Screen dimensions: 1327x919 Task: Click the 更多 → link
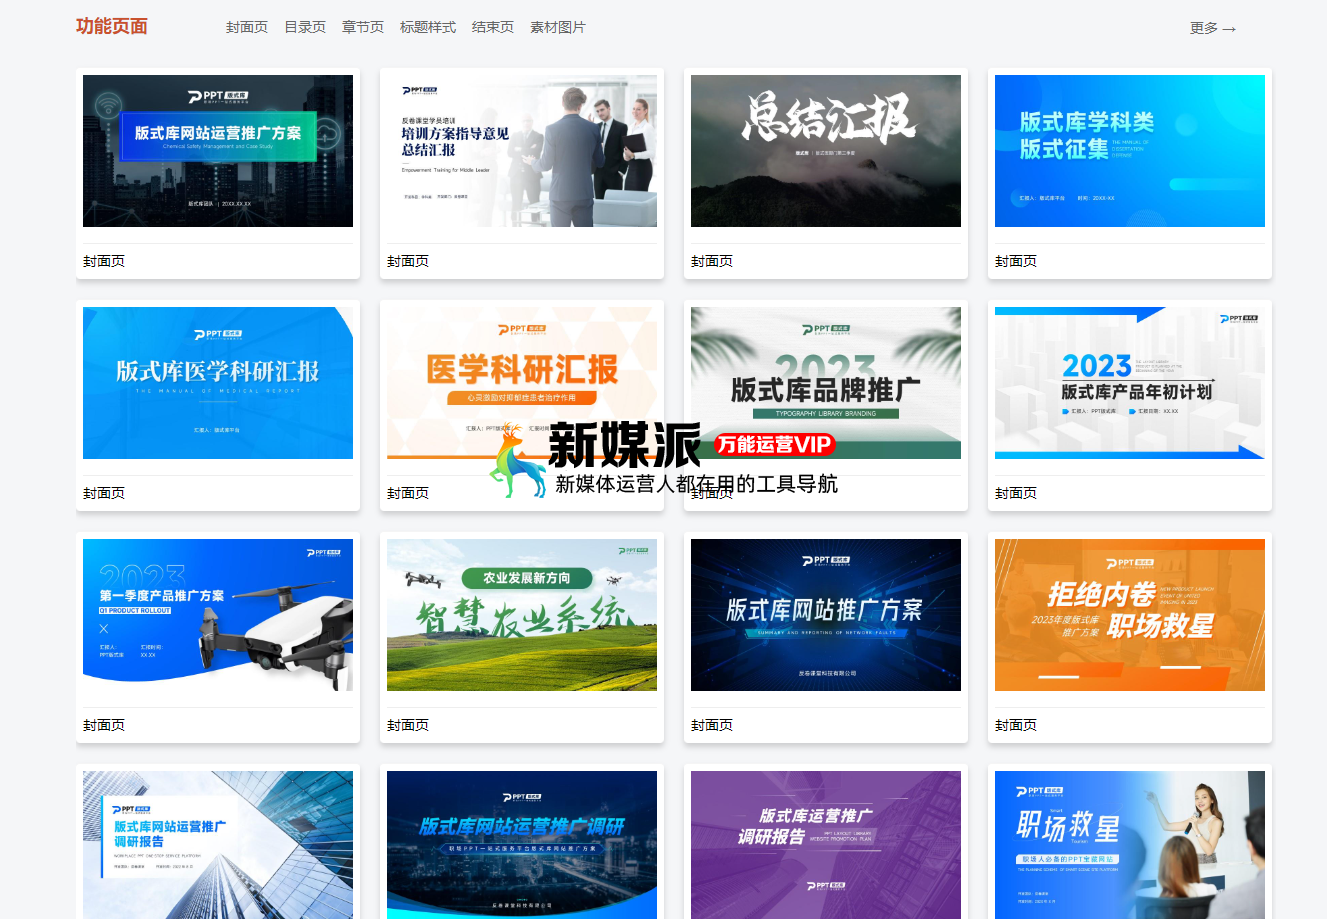[x=1213, y=28]
